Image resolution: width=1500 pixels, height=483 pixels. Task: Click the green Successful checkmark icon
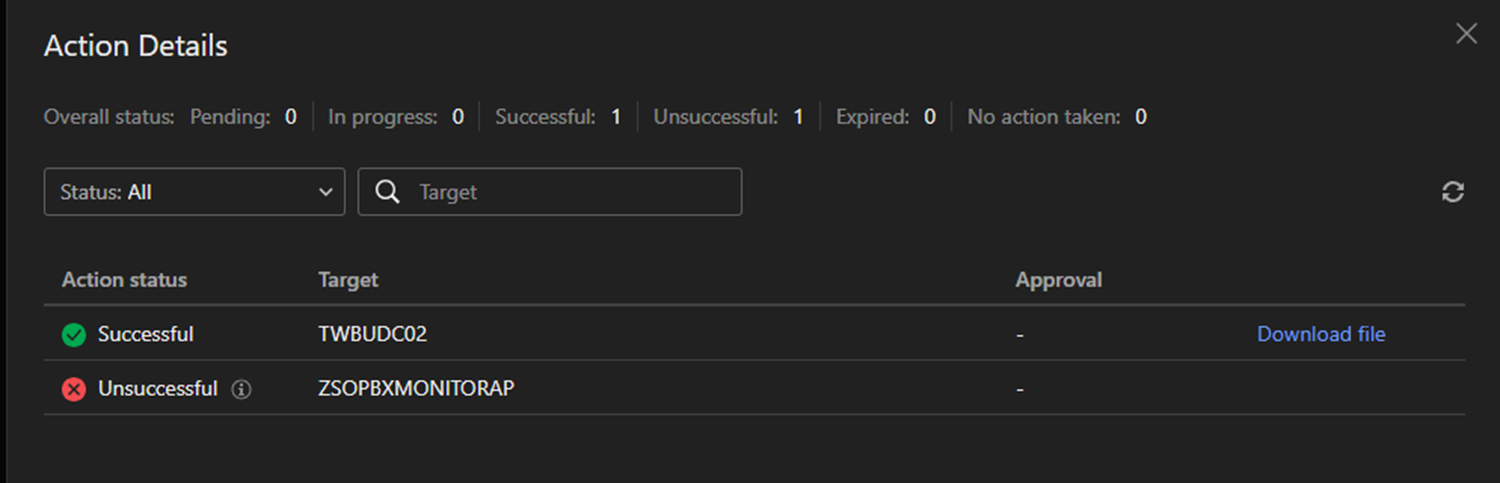coord(74,335)
